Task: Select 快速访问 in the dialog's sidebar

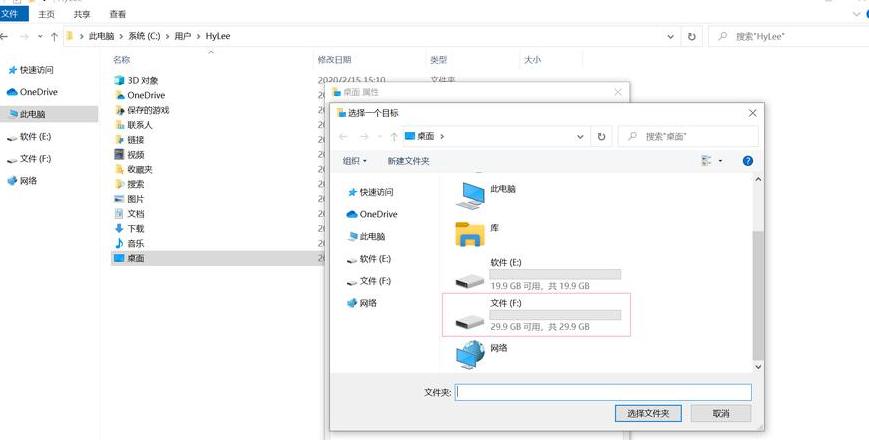Action: [x=371, y=192]
